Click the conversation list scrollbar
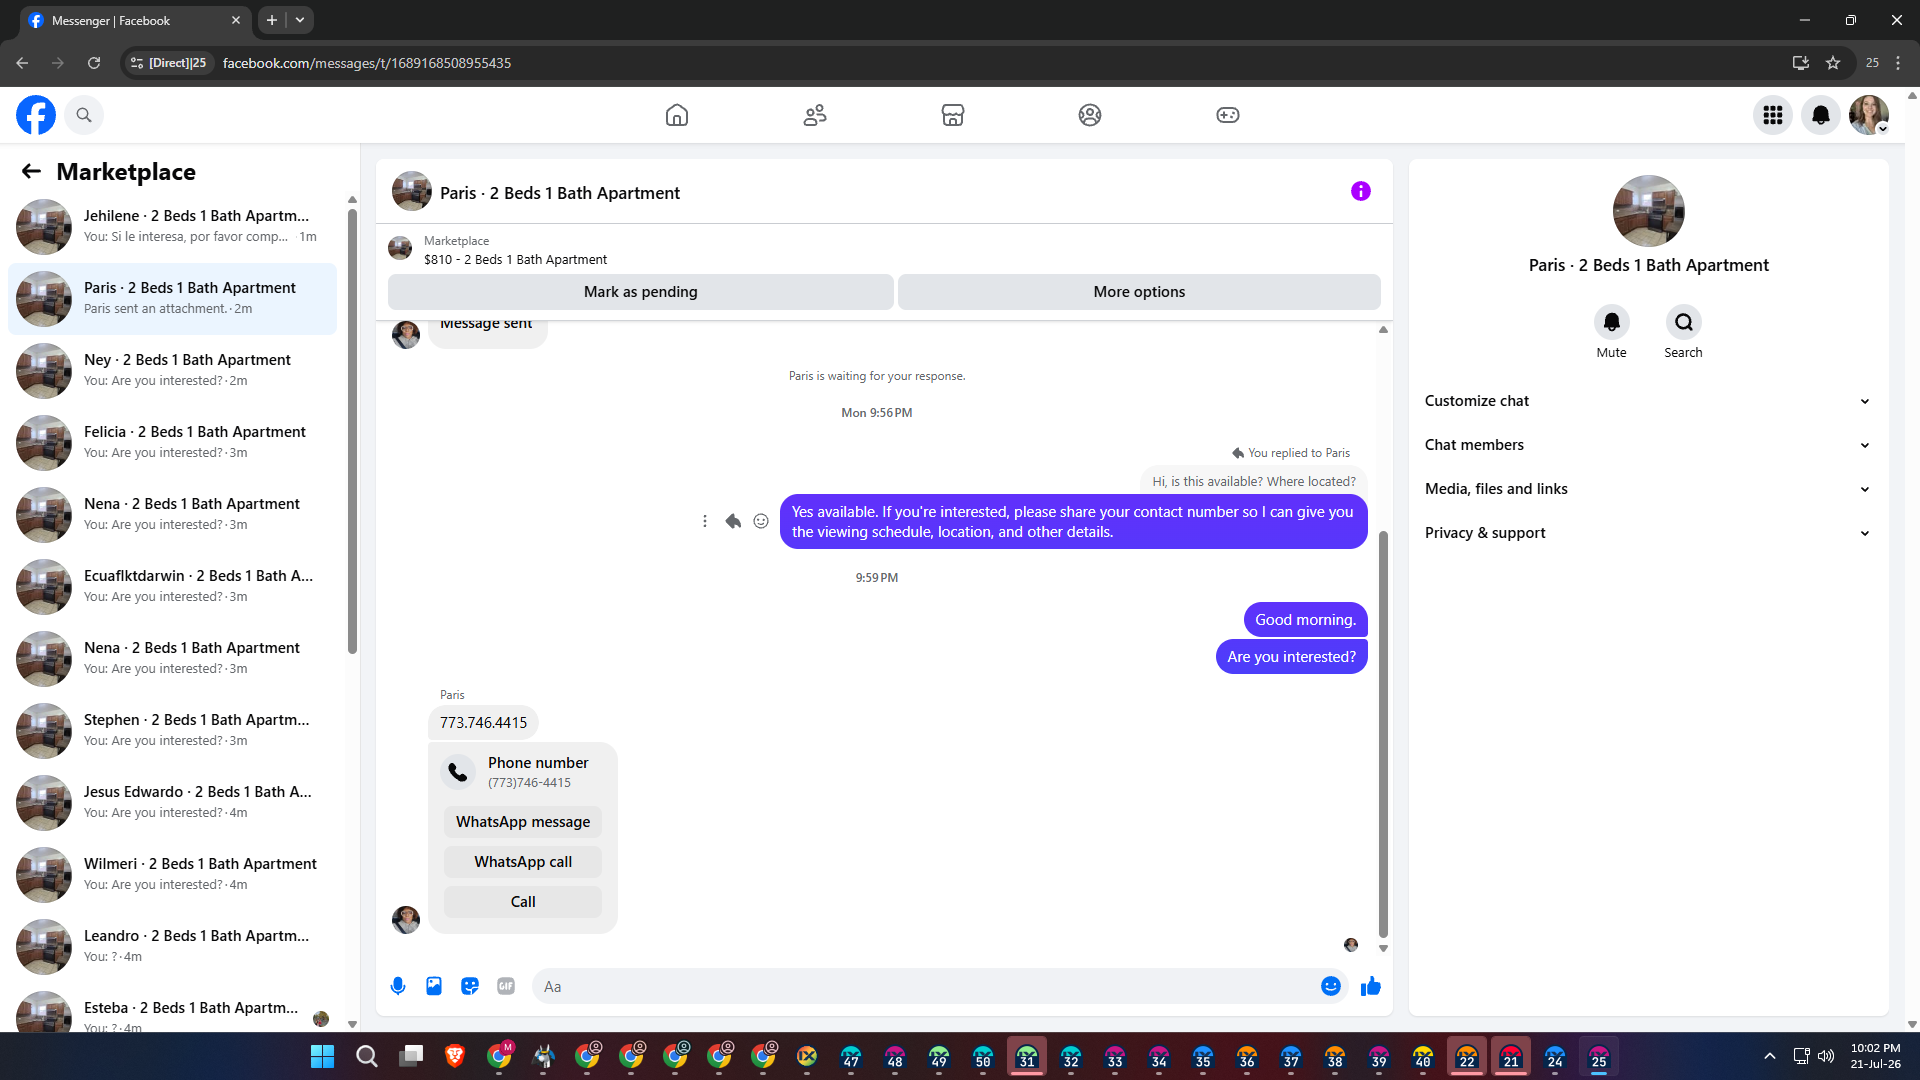1920x1080 pixels. pyautogui.click(x=352, y=430)
